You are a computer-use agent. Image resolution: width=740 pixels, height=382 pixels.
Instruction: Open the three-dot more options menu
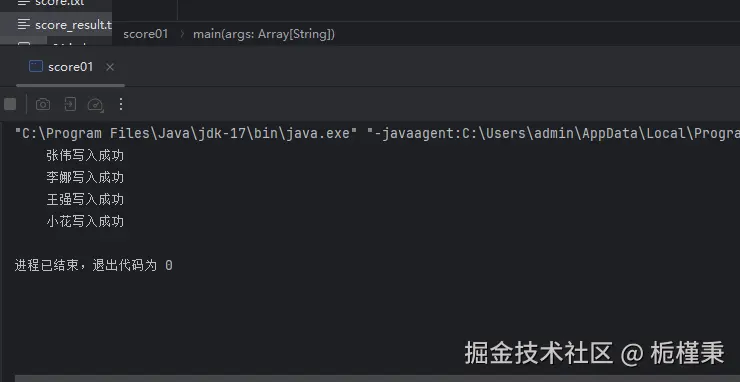(x=121, y=104)
